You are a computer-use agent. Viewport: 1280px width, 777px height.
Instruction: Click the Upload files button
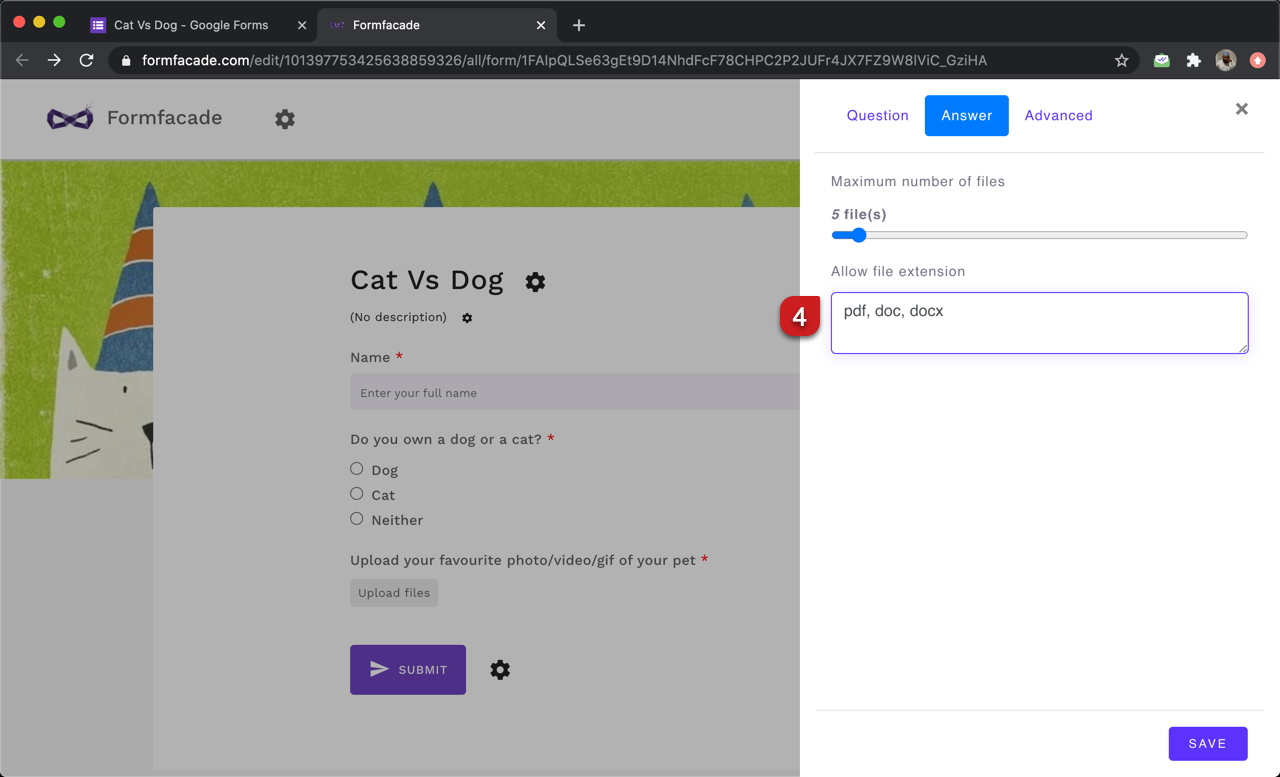tap(393, 592)
